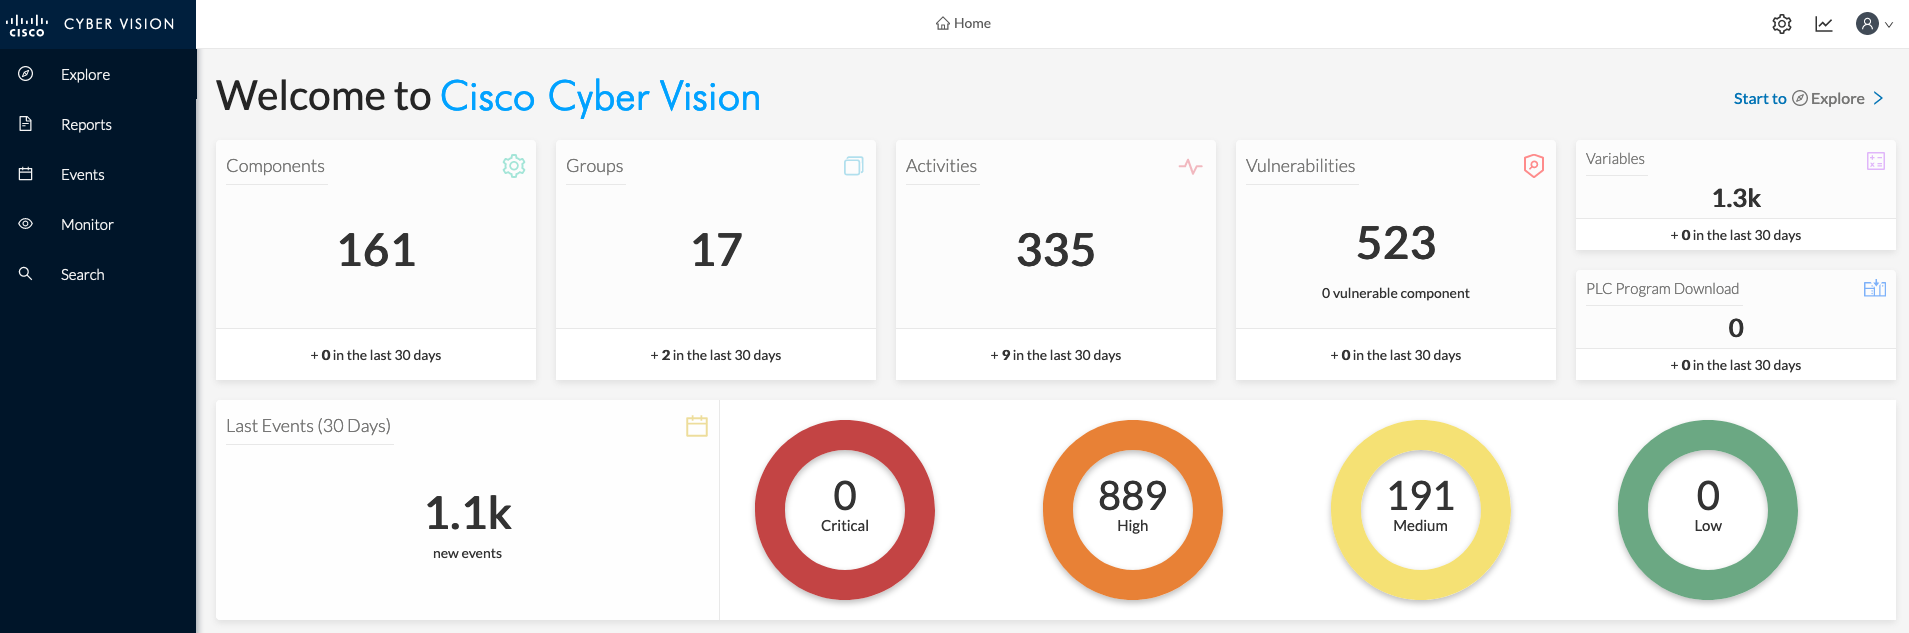The height and width of the screenshot is (633, 1909).
Task: Click the Home house icon
Action: (943, 23)
